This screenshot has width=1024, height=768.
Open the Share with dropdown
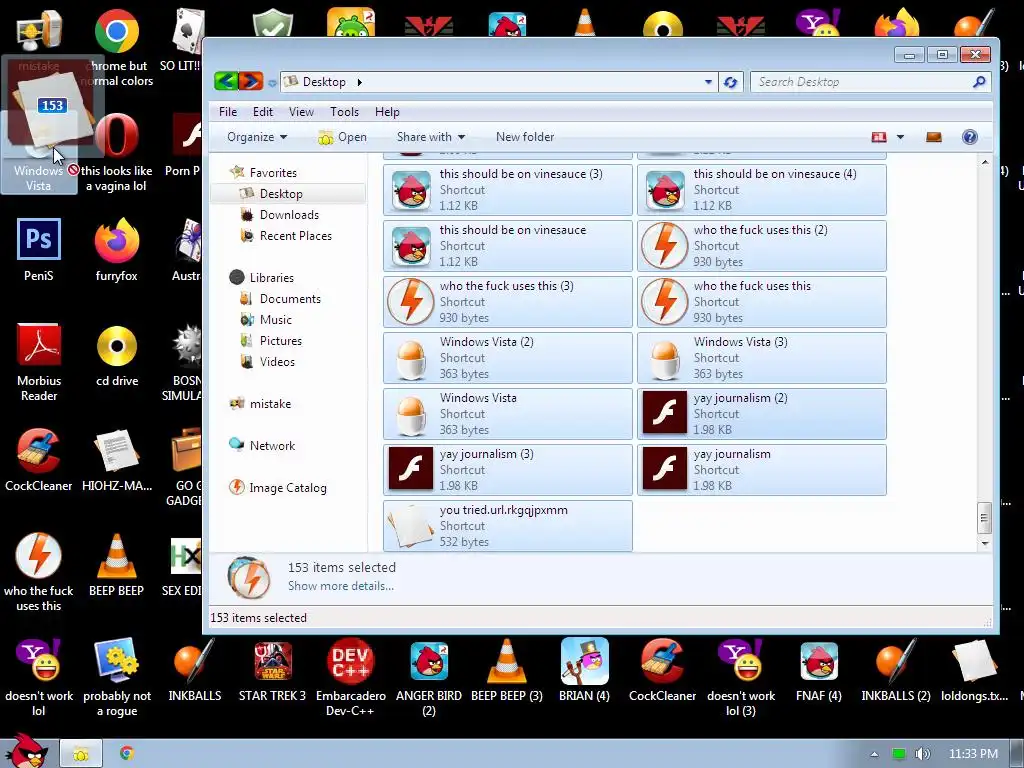tap(430, 136)
